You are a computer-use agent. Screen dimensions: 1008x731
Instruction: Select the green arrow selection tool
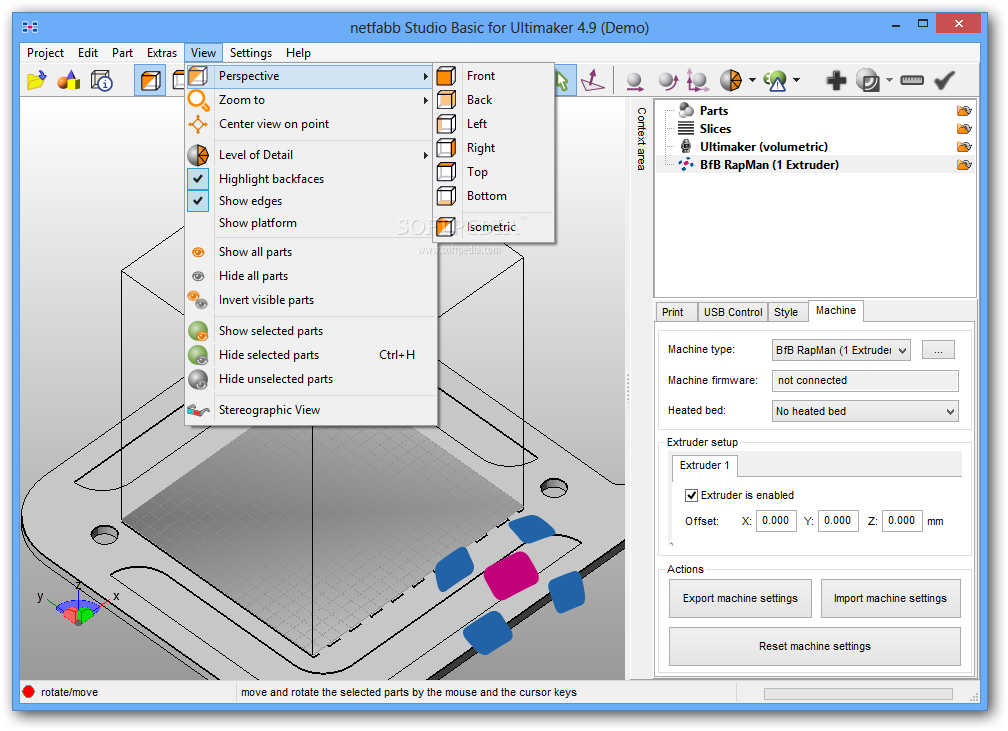click(562, 81)
